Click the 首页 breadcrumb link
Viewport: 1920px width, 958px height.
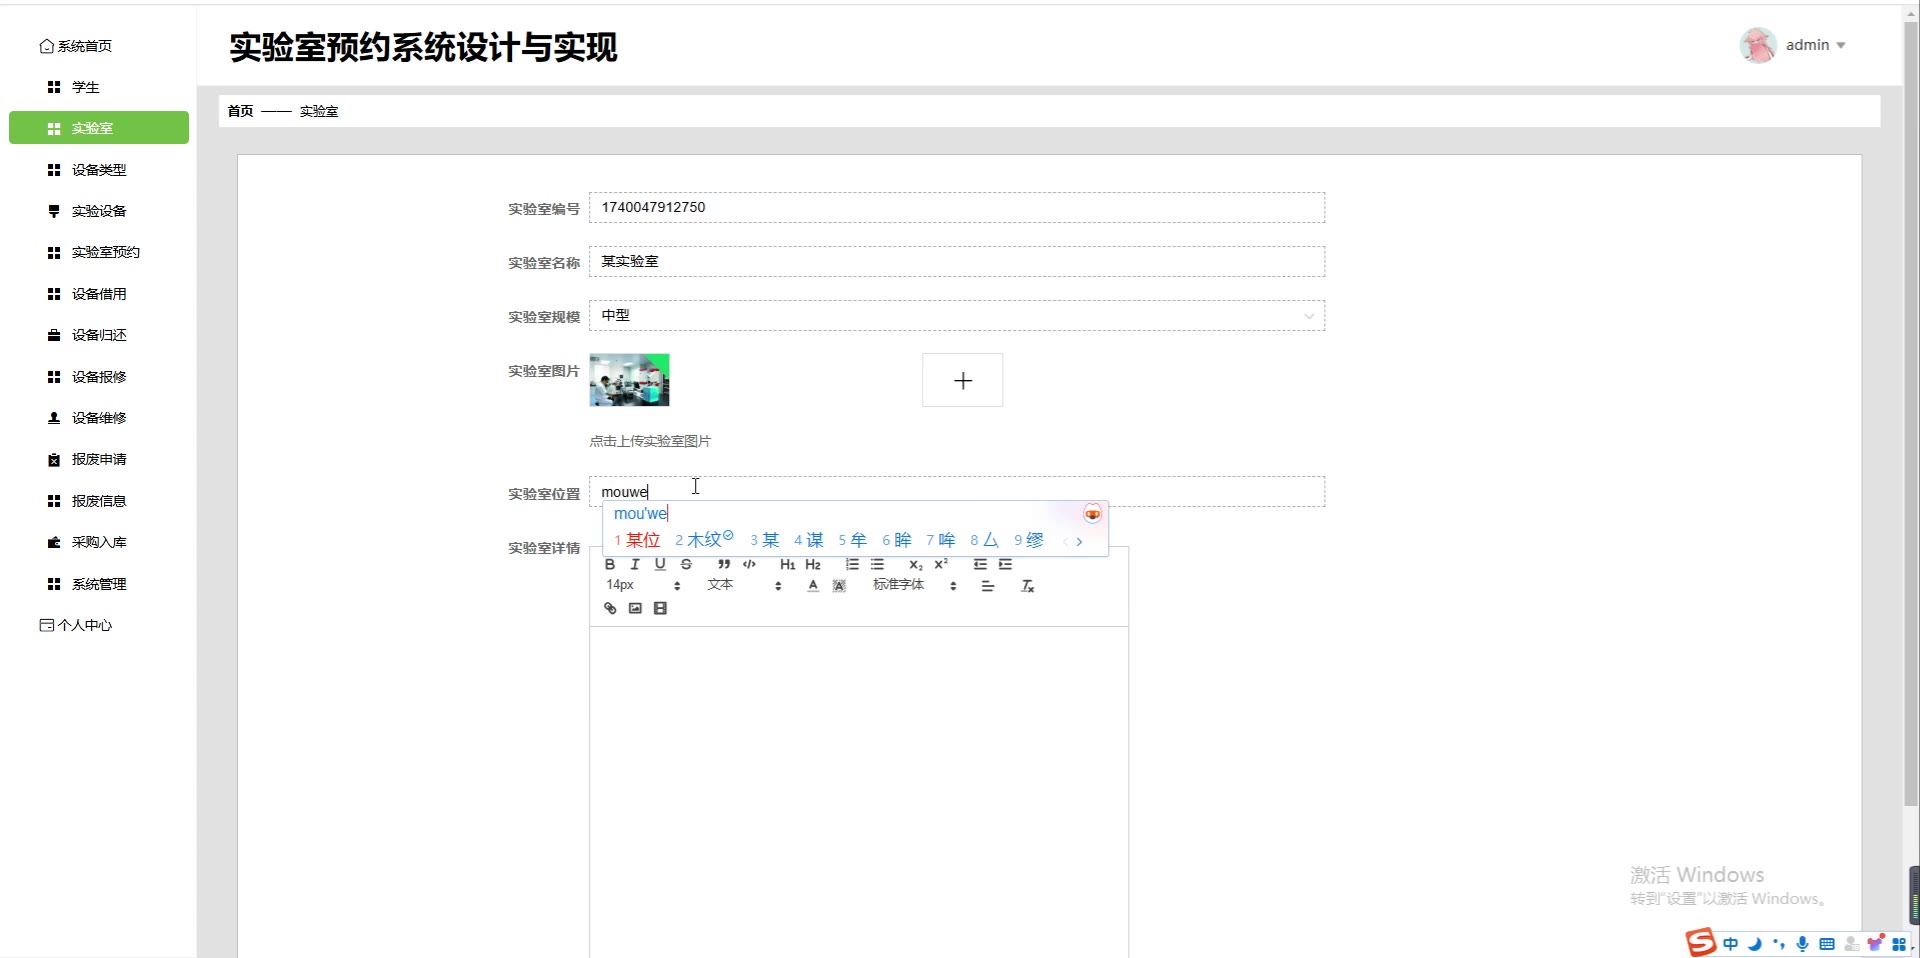pos(240,111)
